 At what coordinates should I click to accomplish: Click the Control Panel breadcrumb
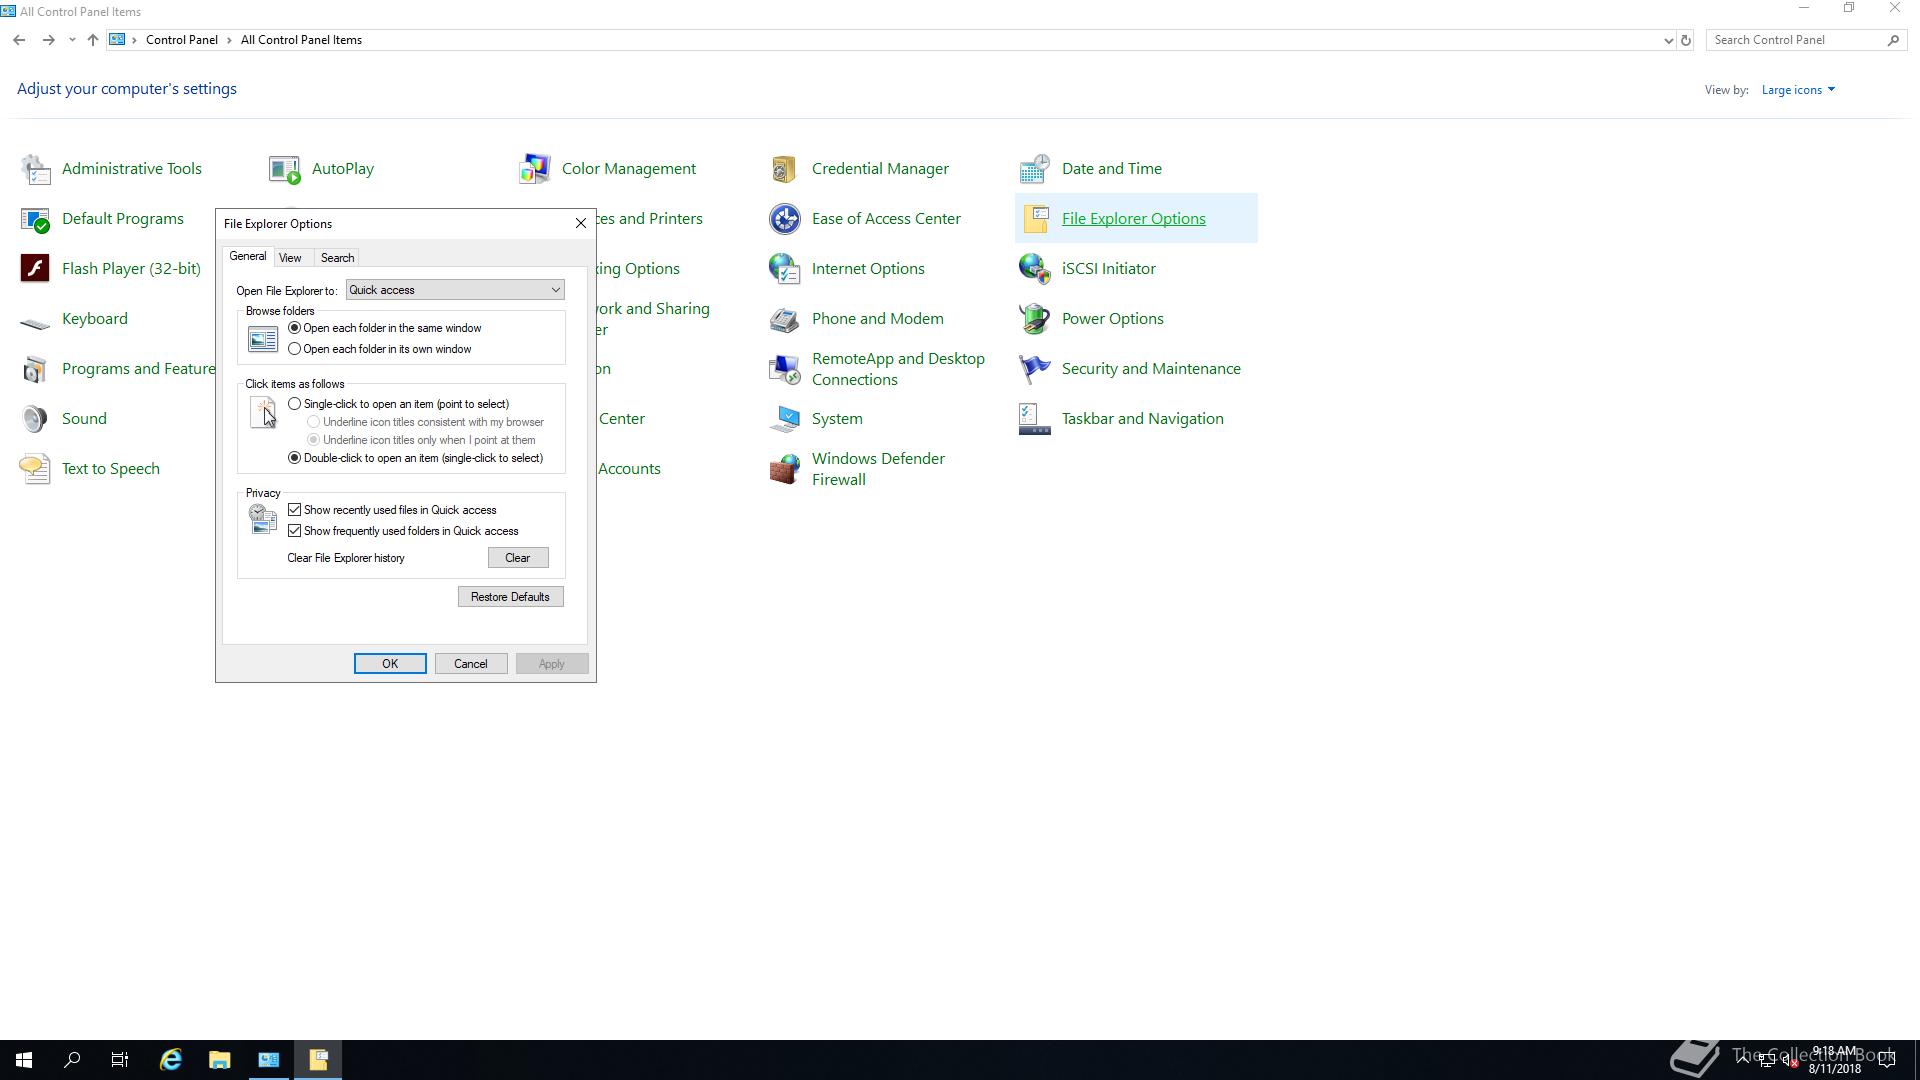tap(181, 40)
